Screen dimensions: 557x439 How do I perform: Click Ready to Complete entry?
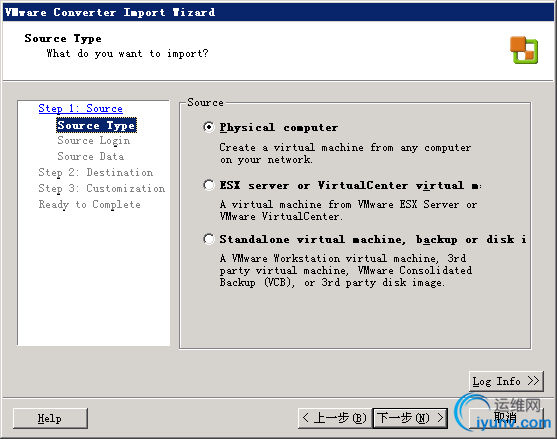click(x=90, y=205)
